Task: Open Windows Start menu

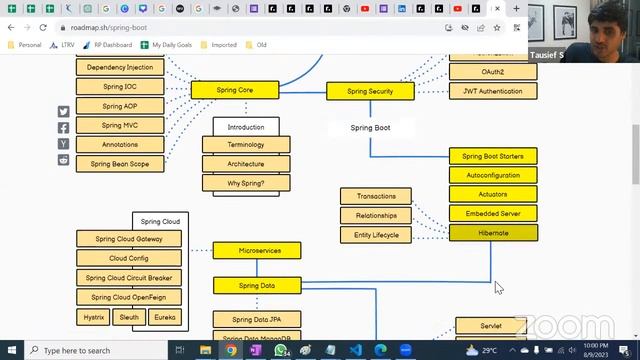Action: pos(12,350)
